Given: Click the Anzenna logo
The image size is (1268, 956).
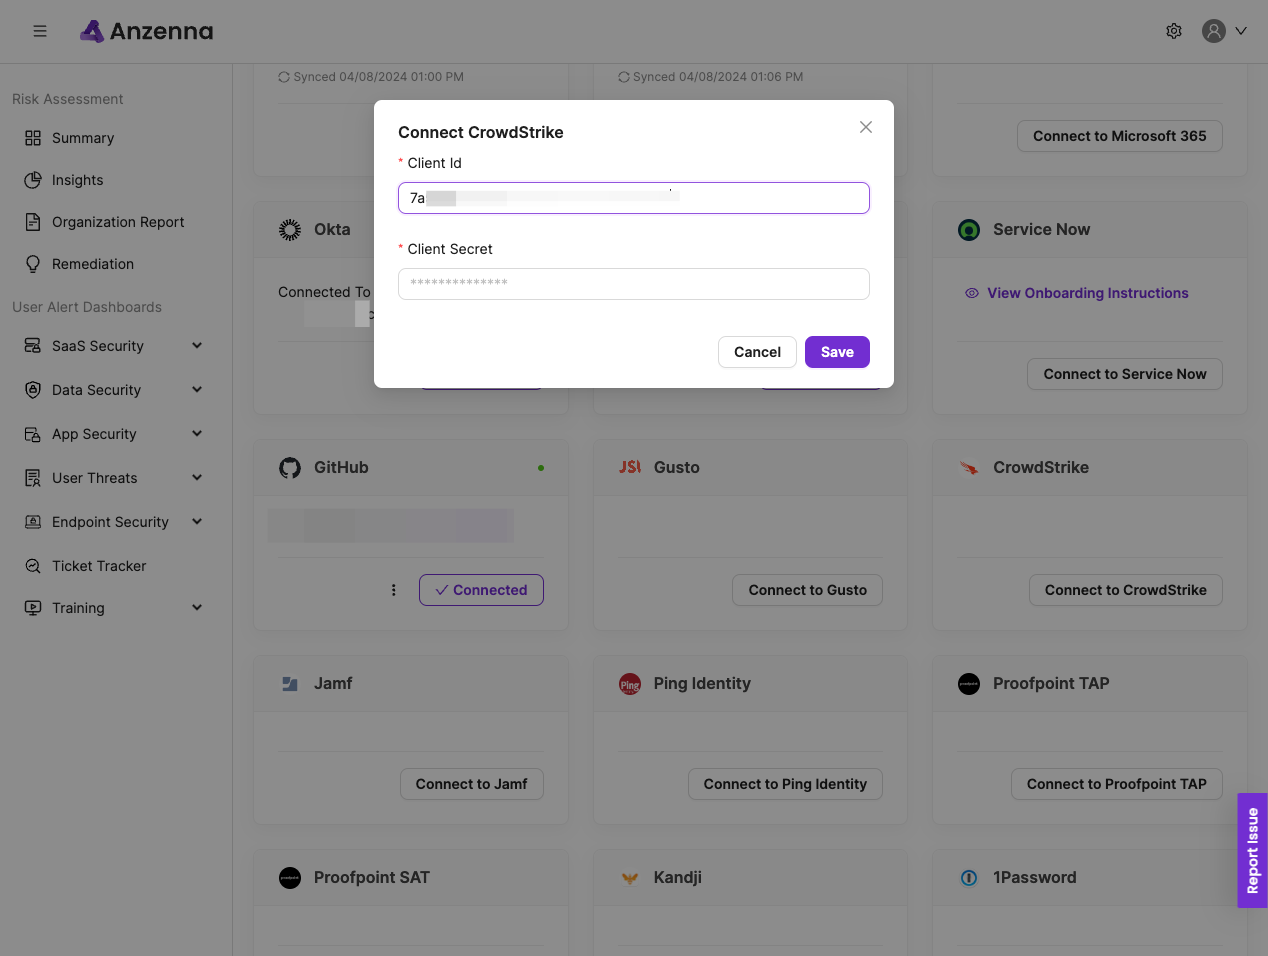Looking at the screenshot, I should tap(147, 31).
